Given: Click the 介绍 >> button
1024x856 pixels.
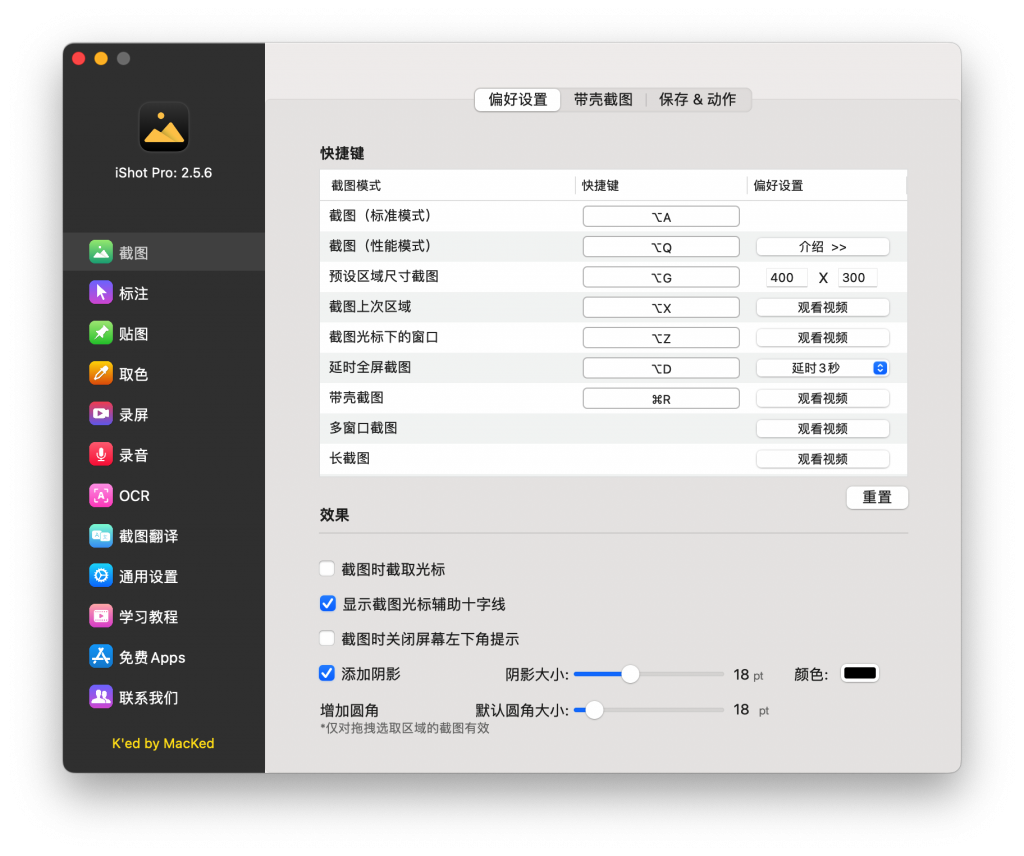Looking at the screenshot, I should pos(822,247).
